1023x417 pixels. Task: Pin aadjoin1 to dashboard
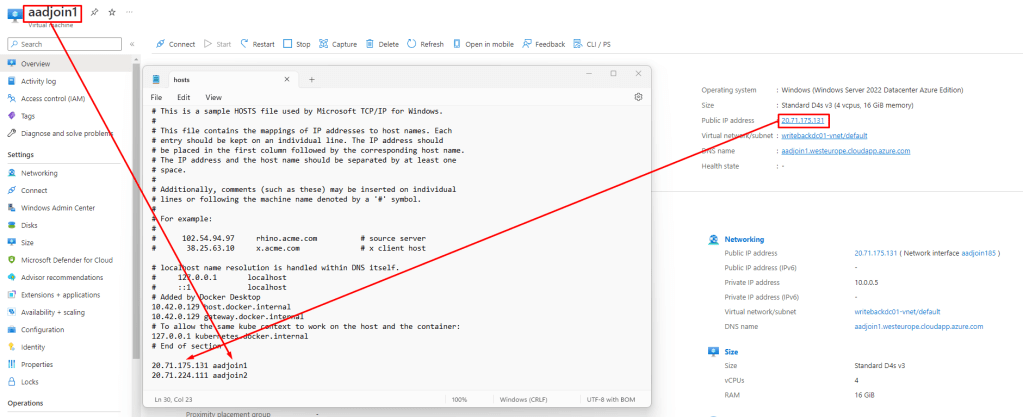pos(93,11)
